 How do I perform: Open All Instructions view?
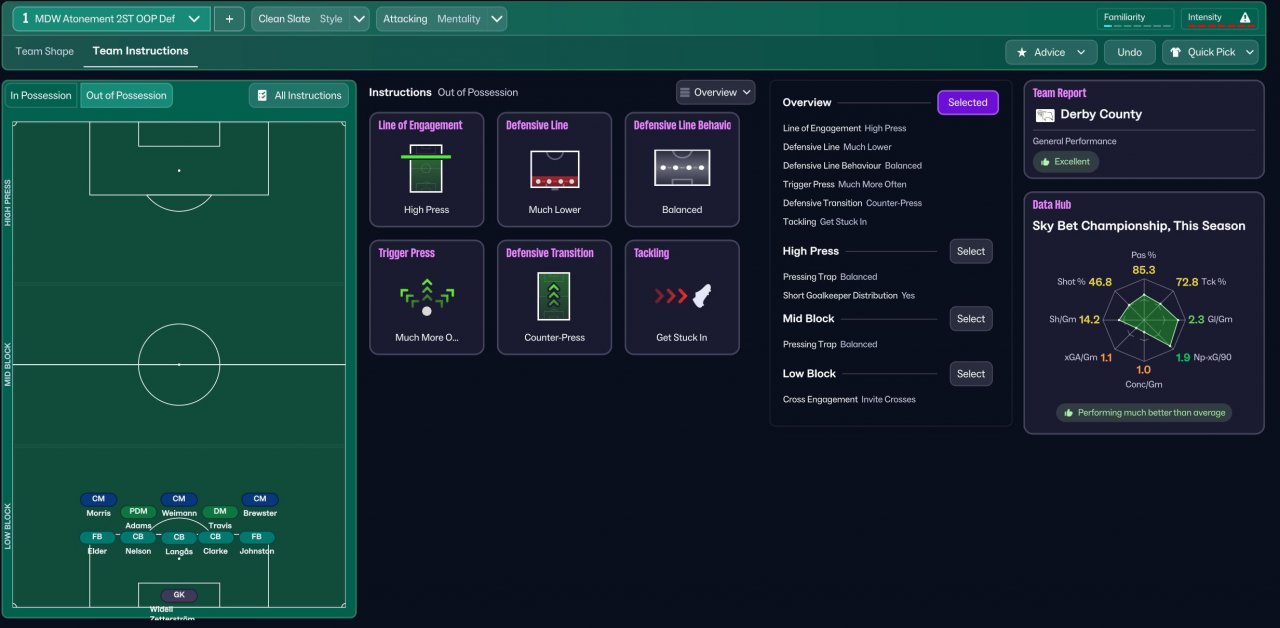(298, 95)
